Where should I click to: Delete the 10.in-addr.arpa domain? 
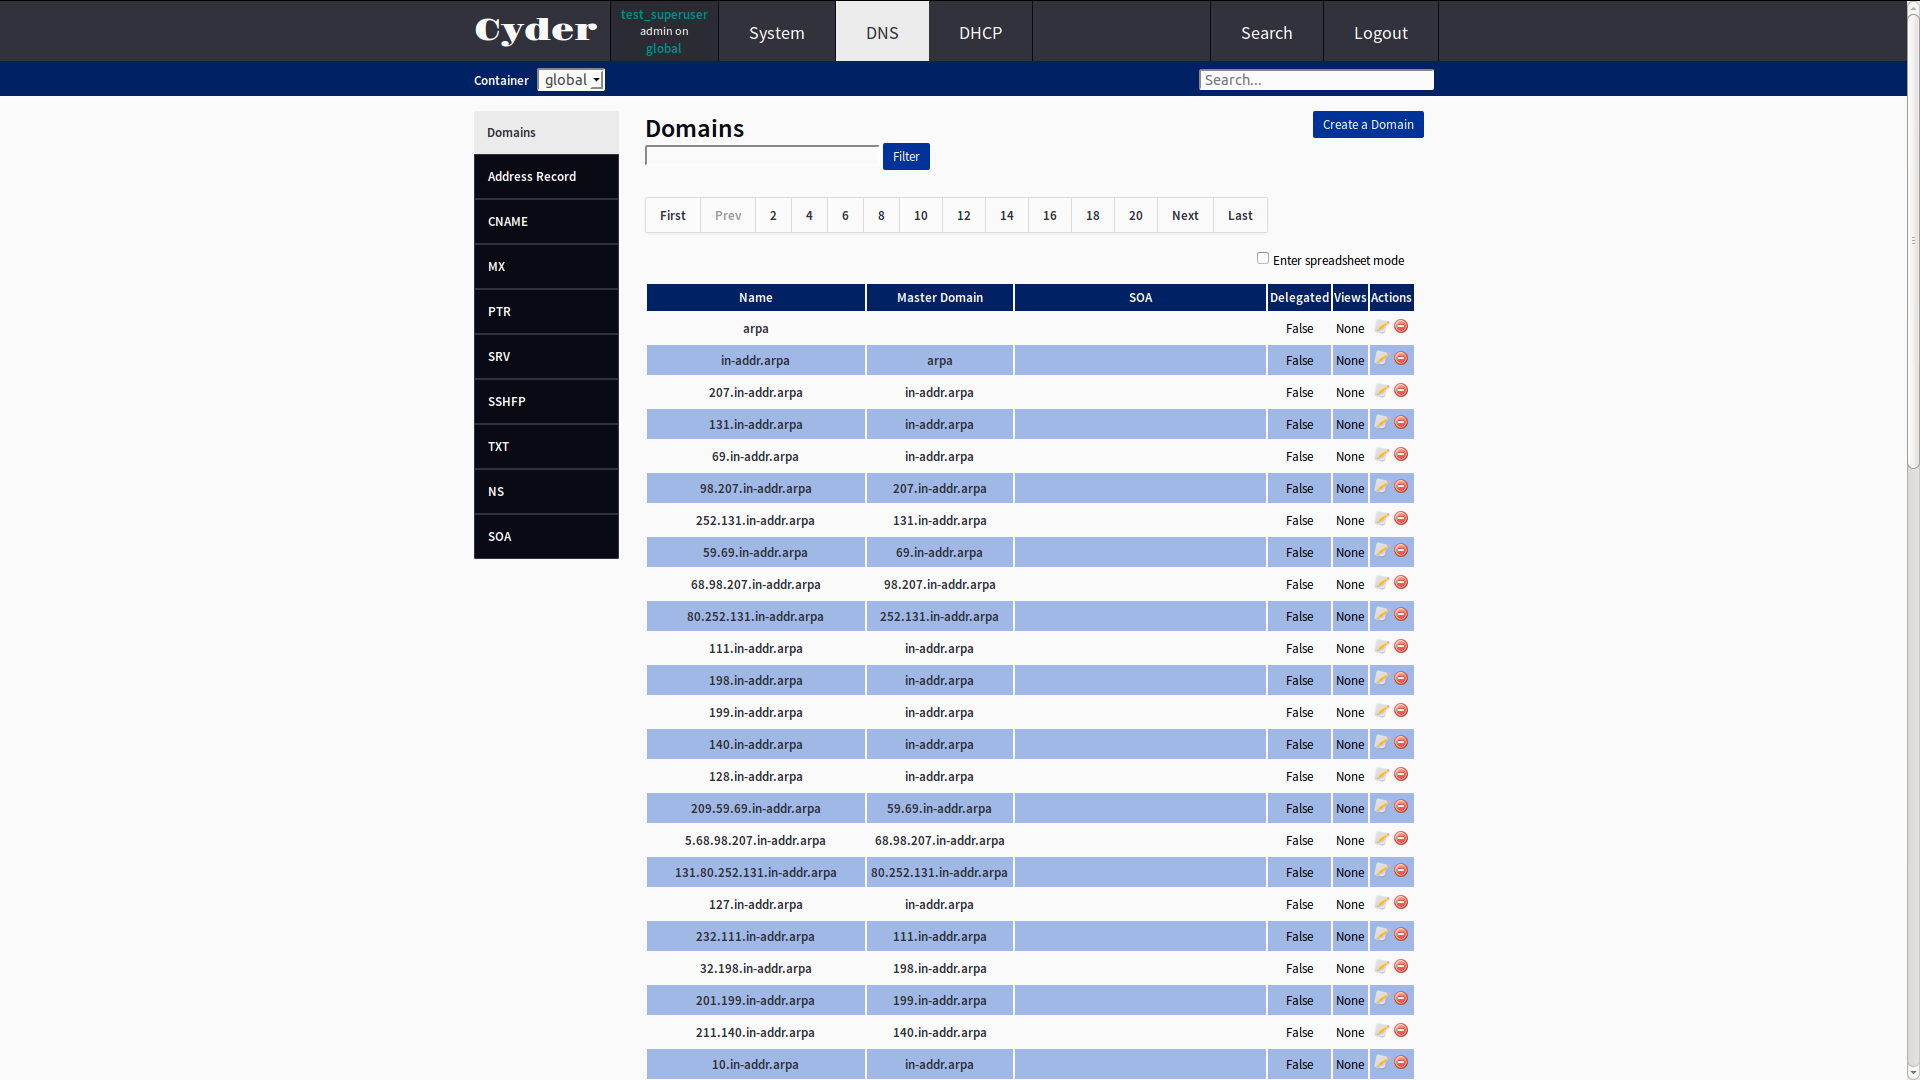pos(1401,1063)
